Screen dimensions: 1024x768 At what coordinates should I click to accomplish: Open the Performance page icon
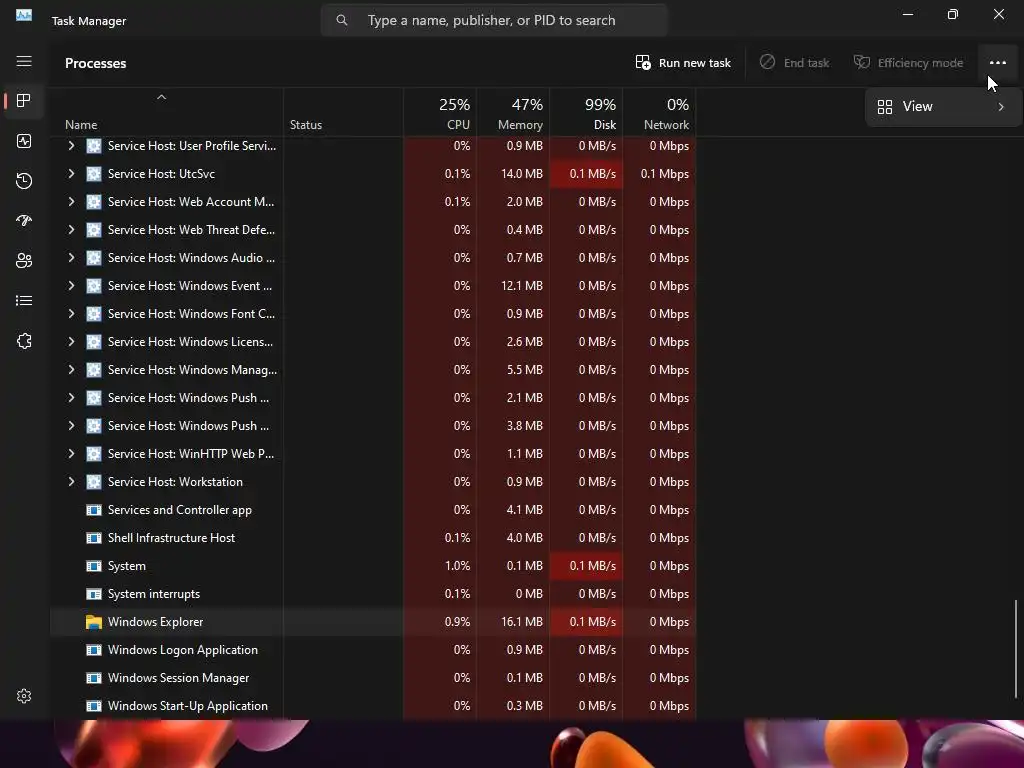coord(24,141)
